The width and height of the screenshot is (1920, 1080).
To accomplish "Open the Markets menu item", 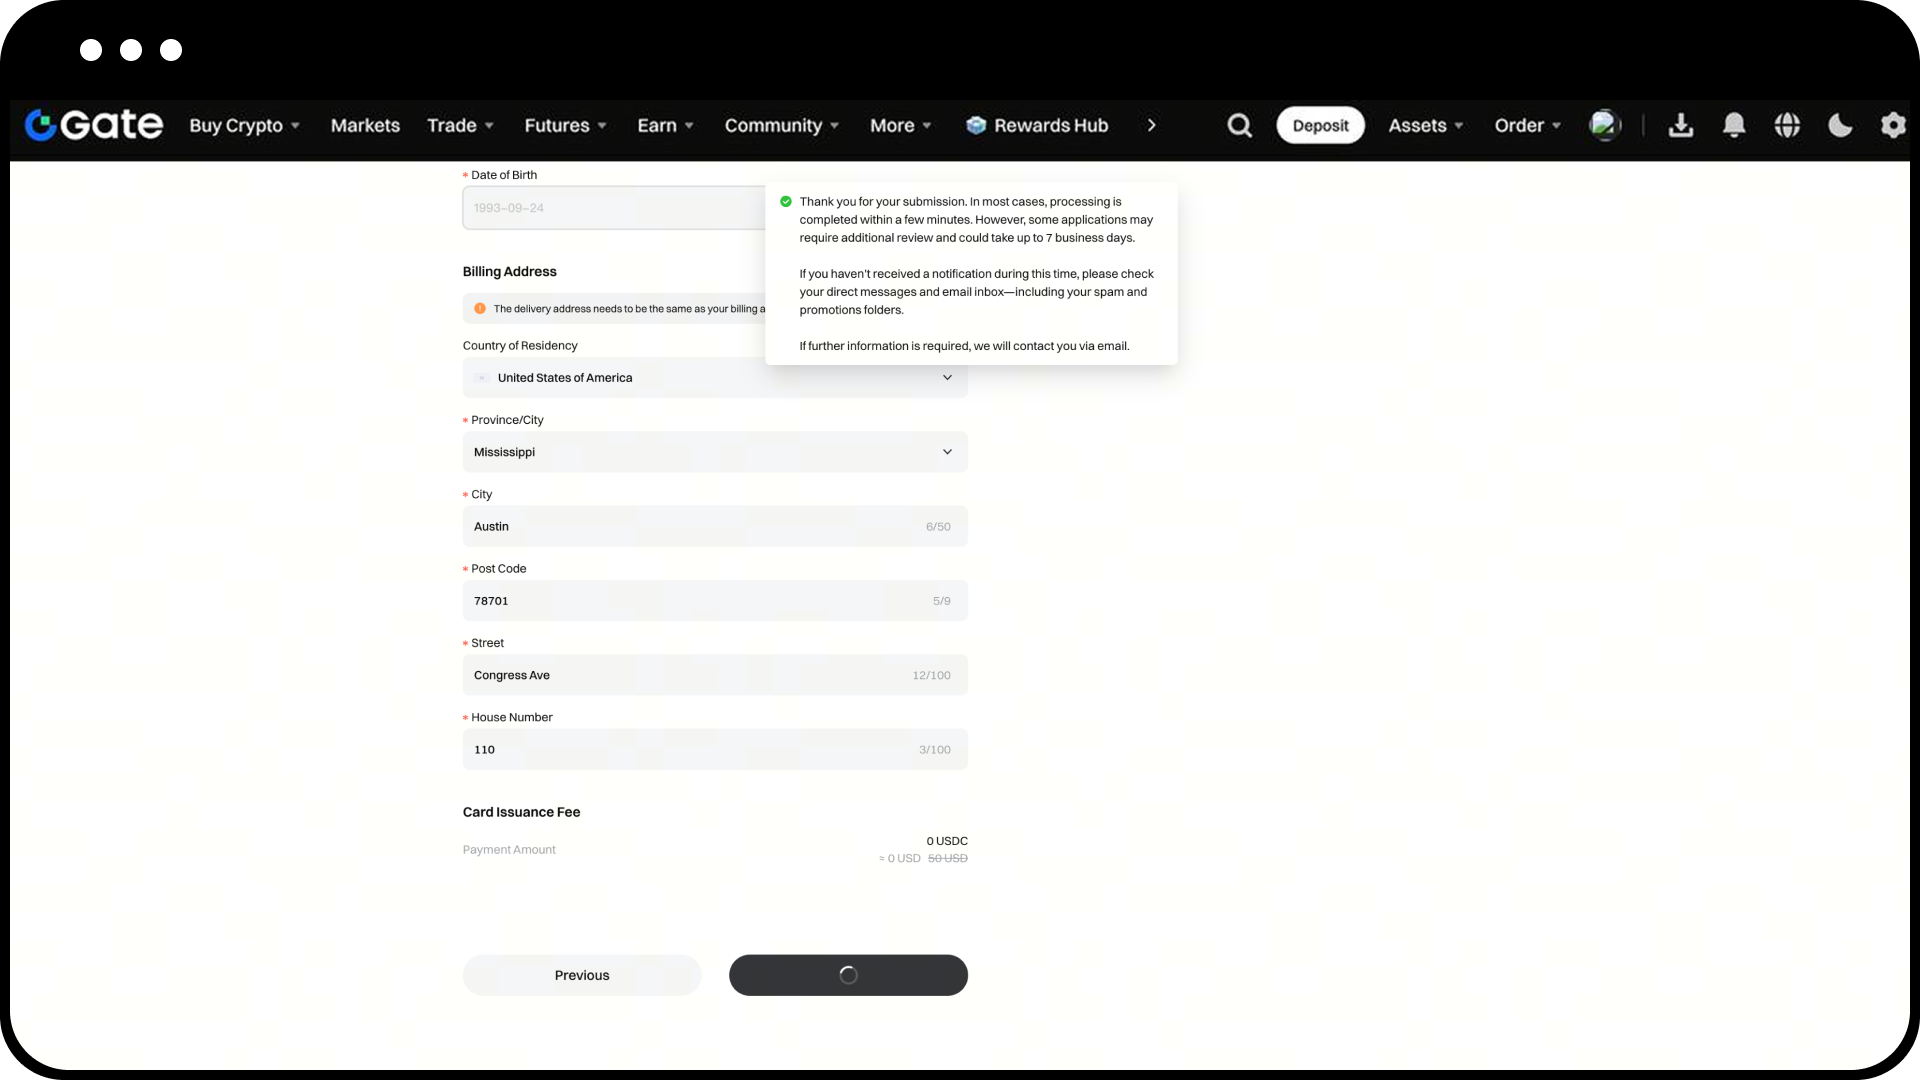I will pos(365,125).
